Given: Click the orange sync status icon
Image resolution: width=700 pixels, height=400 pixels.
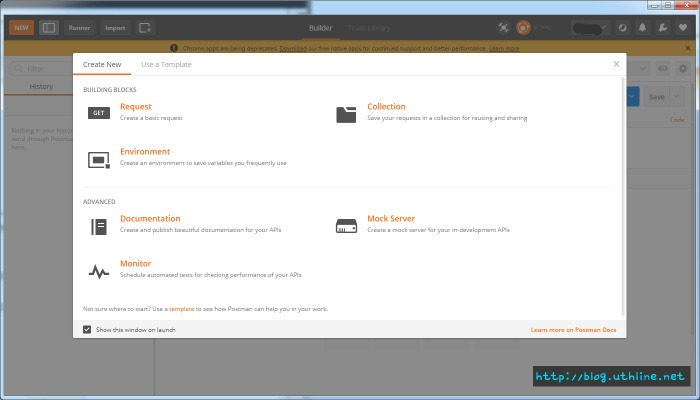Looking at the screenshot, I should tap(523, 28).
